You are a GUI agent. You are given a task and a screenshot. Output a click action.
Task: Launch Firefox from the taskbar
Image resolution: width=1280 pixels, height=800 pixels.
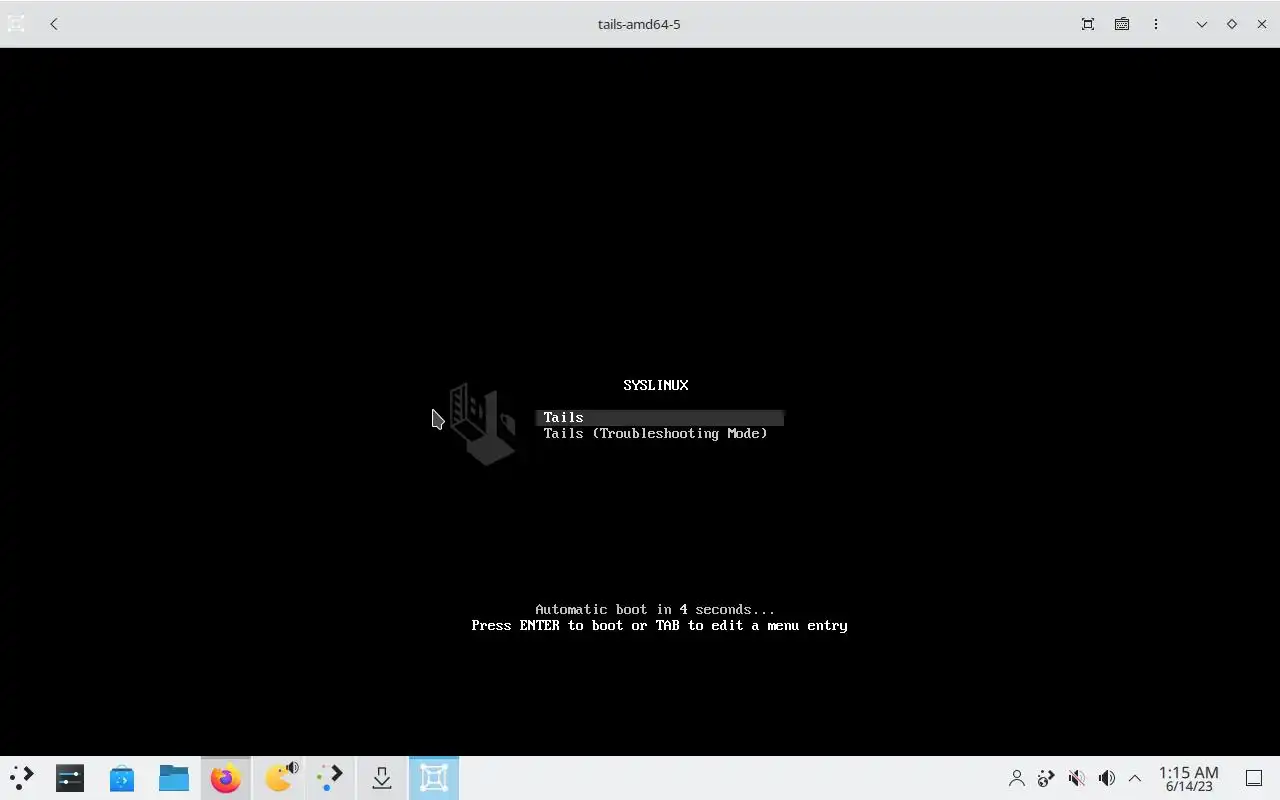tap(226, 778)
